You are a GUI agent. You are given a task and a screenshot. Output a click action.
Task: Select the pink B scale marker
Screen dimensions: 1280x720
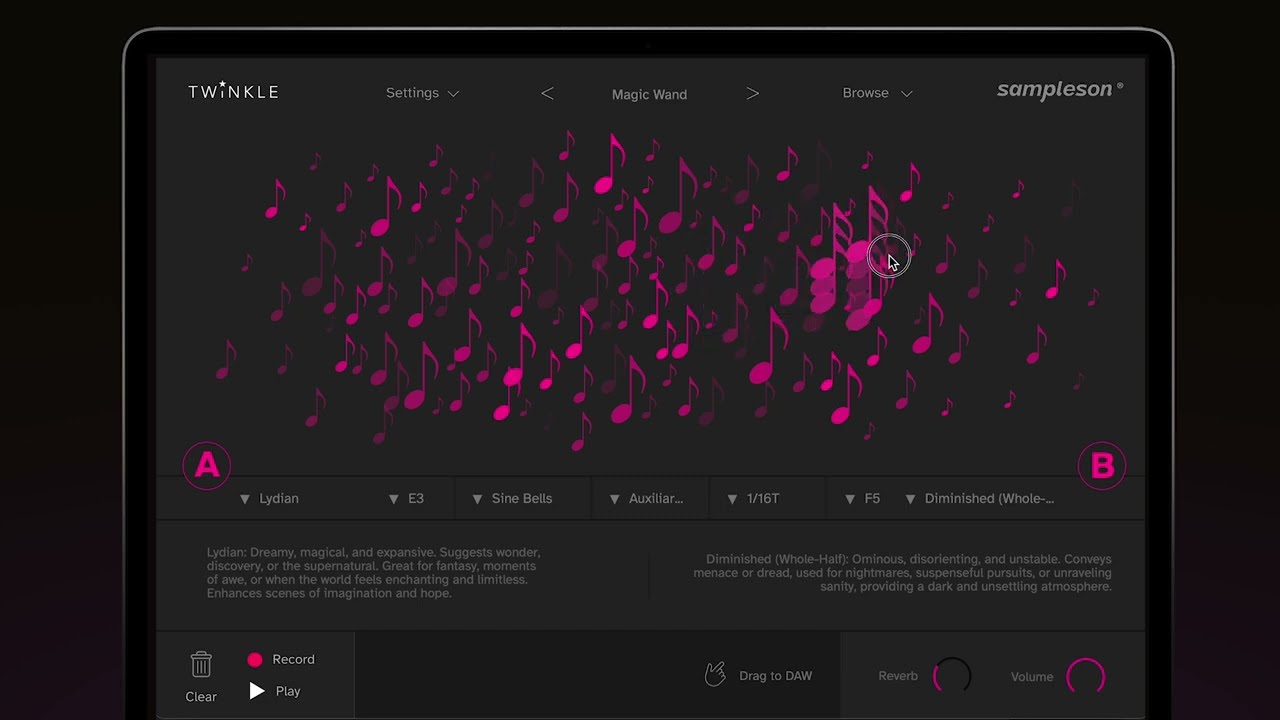(x=1102, y=465)
